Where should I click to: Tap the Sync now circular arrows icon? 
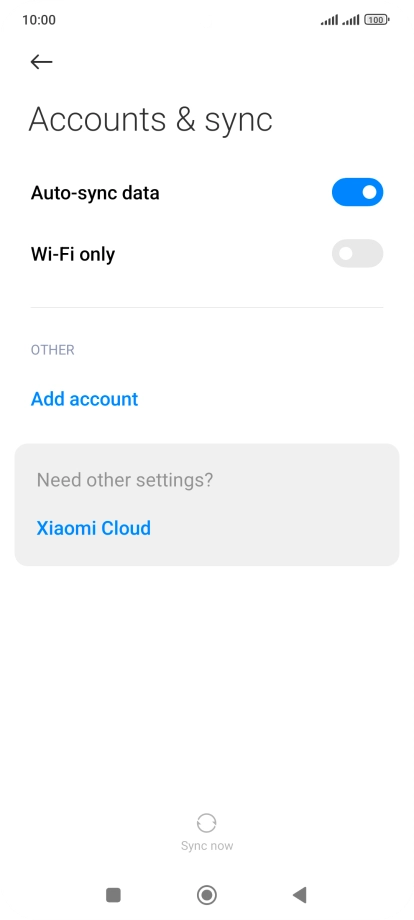tap(206, 823)
